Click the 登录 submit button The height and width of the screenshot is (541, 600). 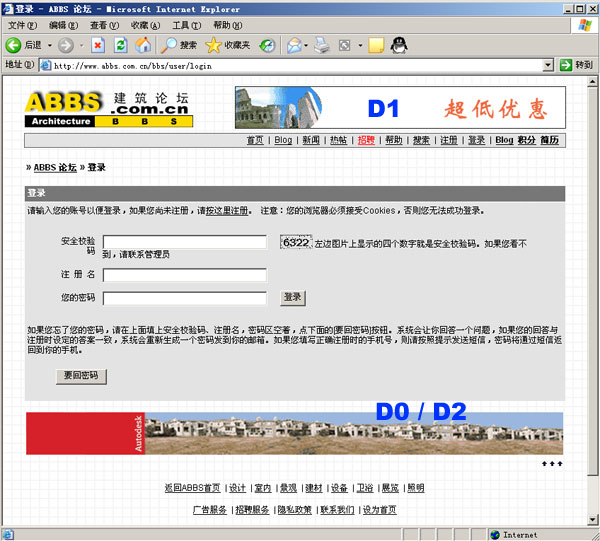pyautogui.click(x=292, y=298)
